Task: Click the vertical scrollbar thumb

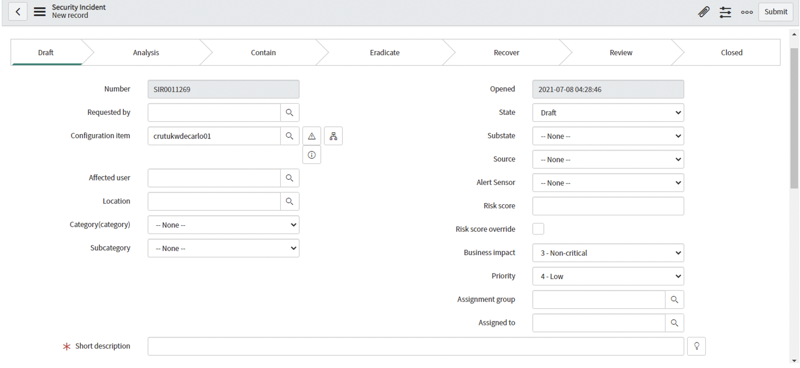Action: (x=795, y=118)
